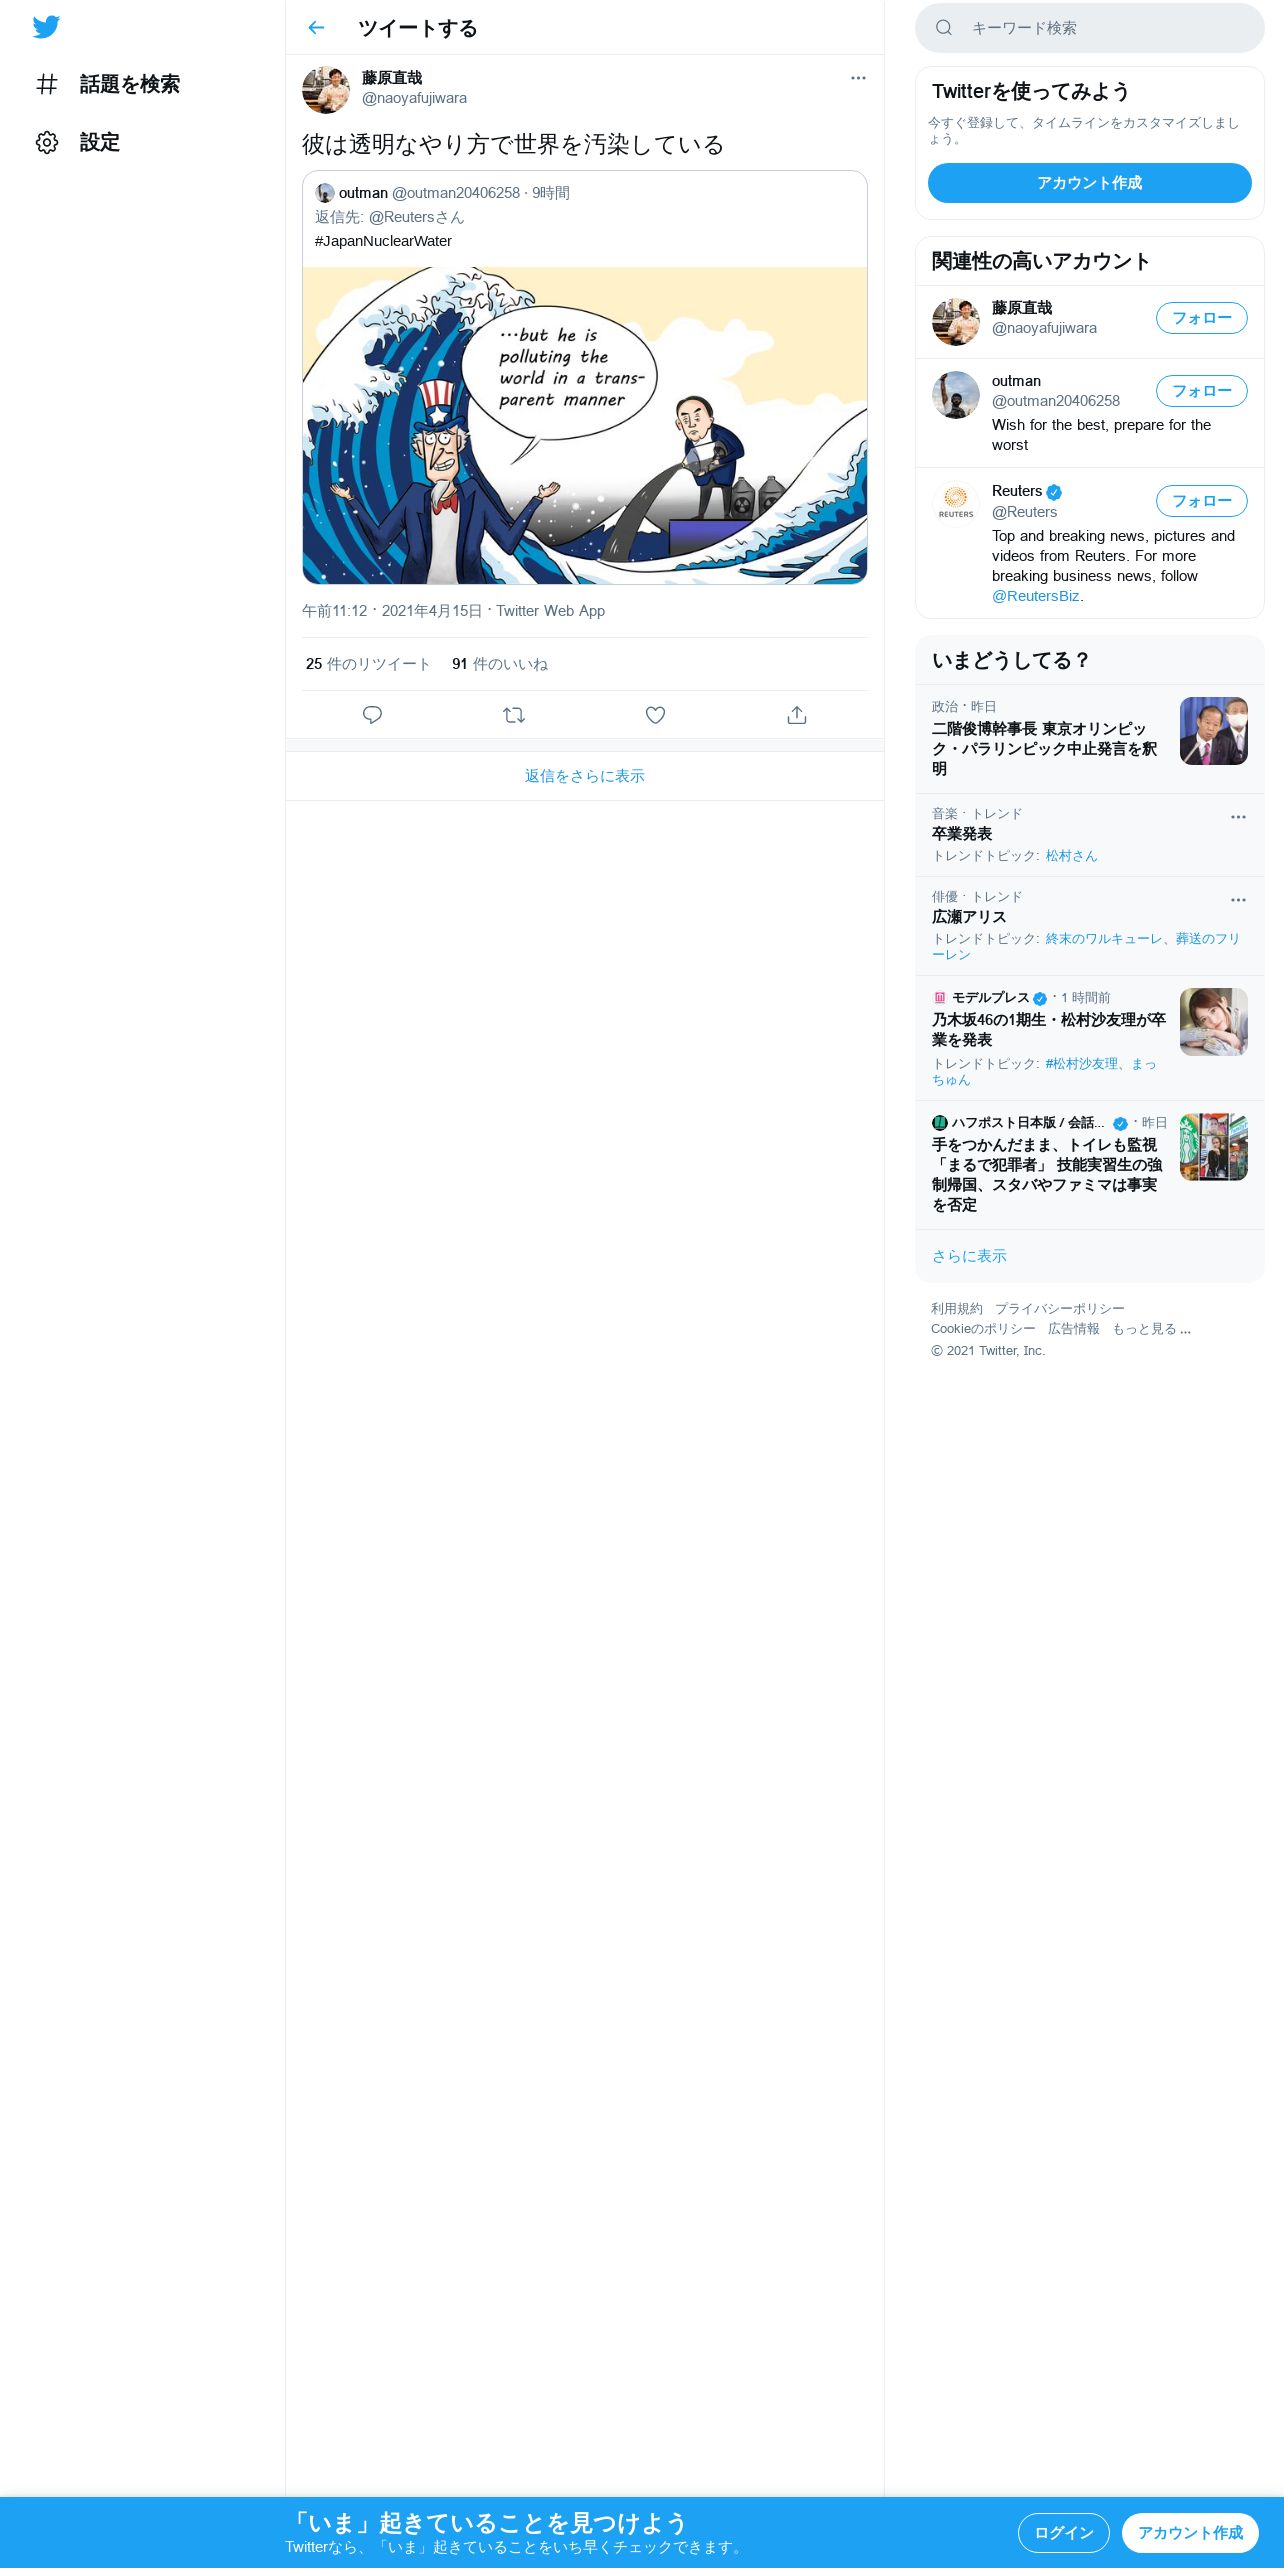Viewport: 1284px width, 2568px height.
Task: Click 松村さん trend topic link
Action: click(1071, 856)
